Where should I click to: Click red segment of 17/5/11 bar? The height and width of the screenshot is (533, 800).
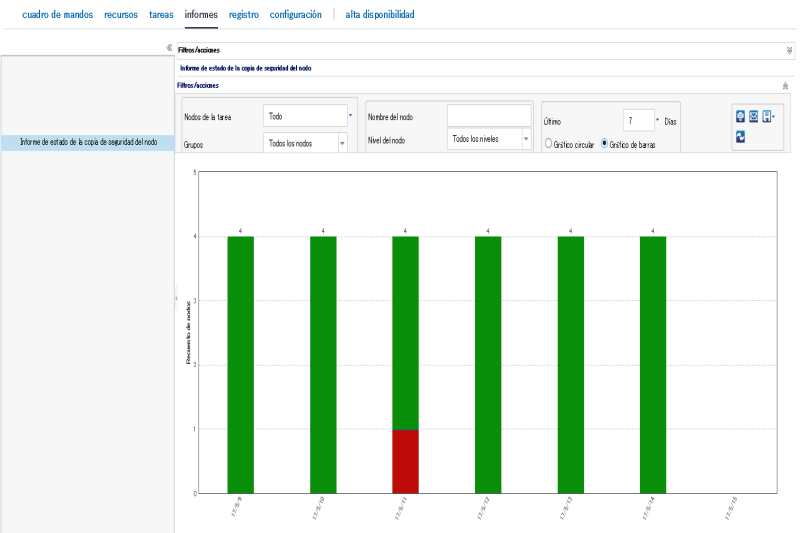(x=405, y=462)
